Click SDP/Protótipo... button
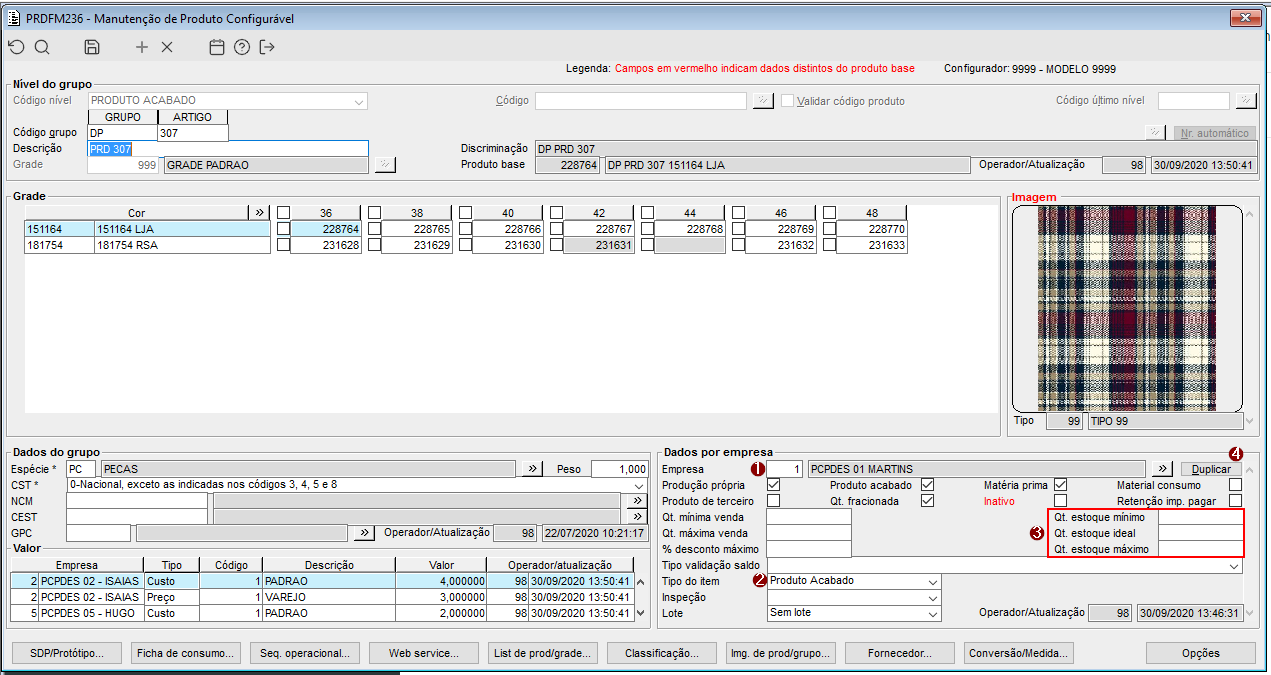Viewport: 1271px width, 675px height. (67, 653)
